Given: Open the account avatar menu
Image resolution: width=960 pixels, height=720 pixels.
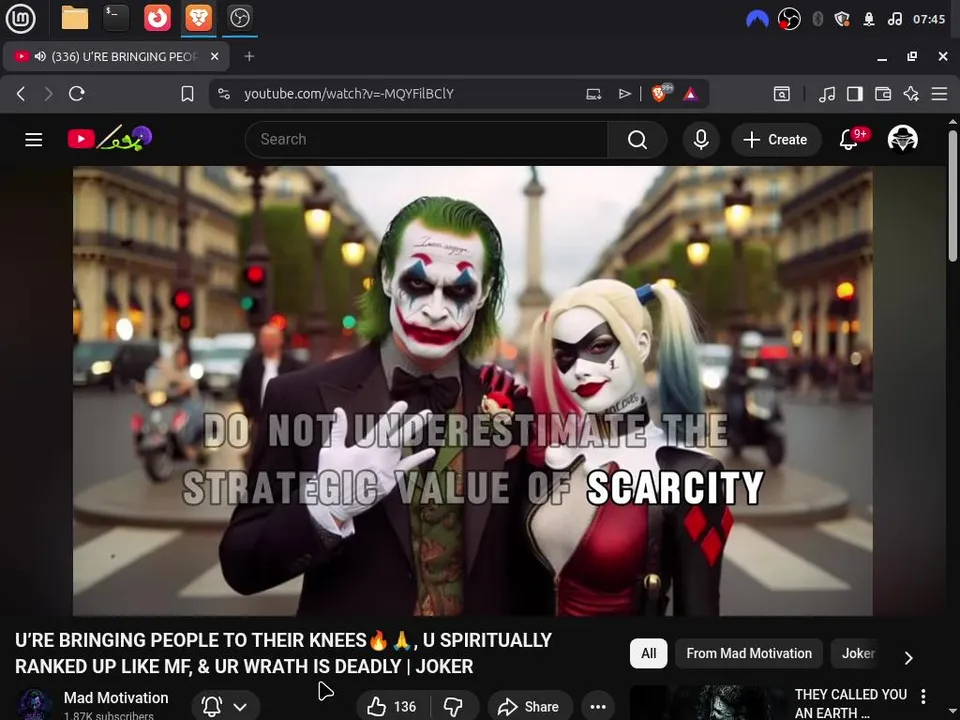Looking at the screenshot, I should click(x=902, y=139).
